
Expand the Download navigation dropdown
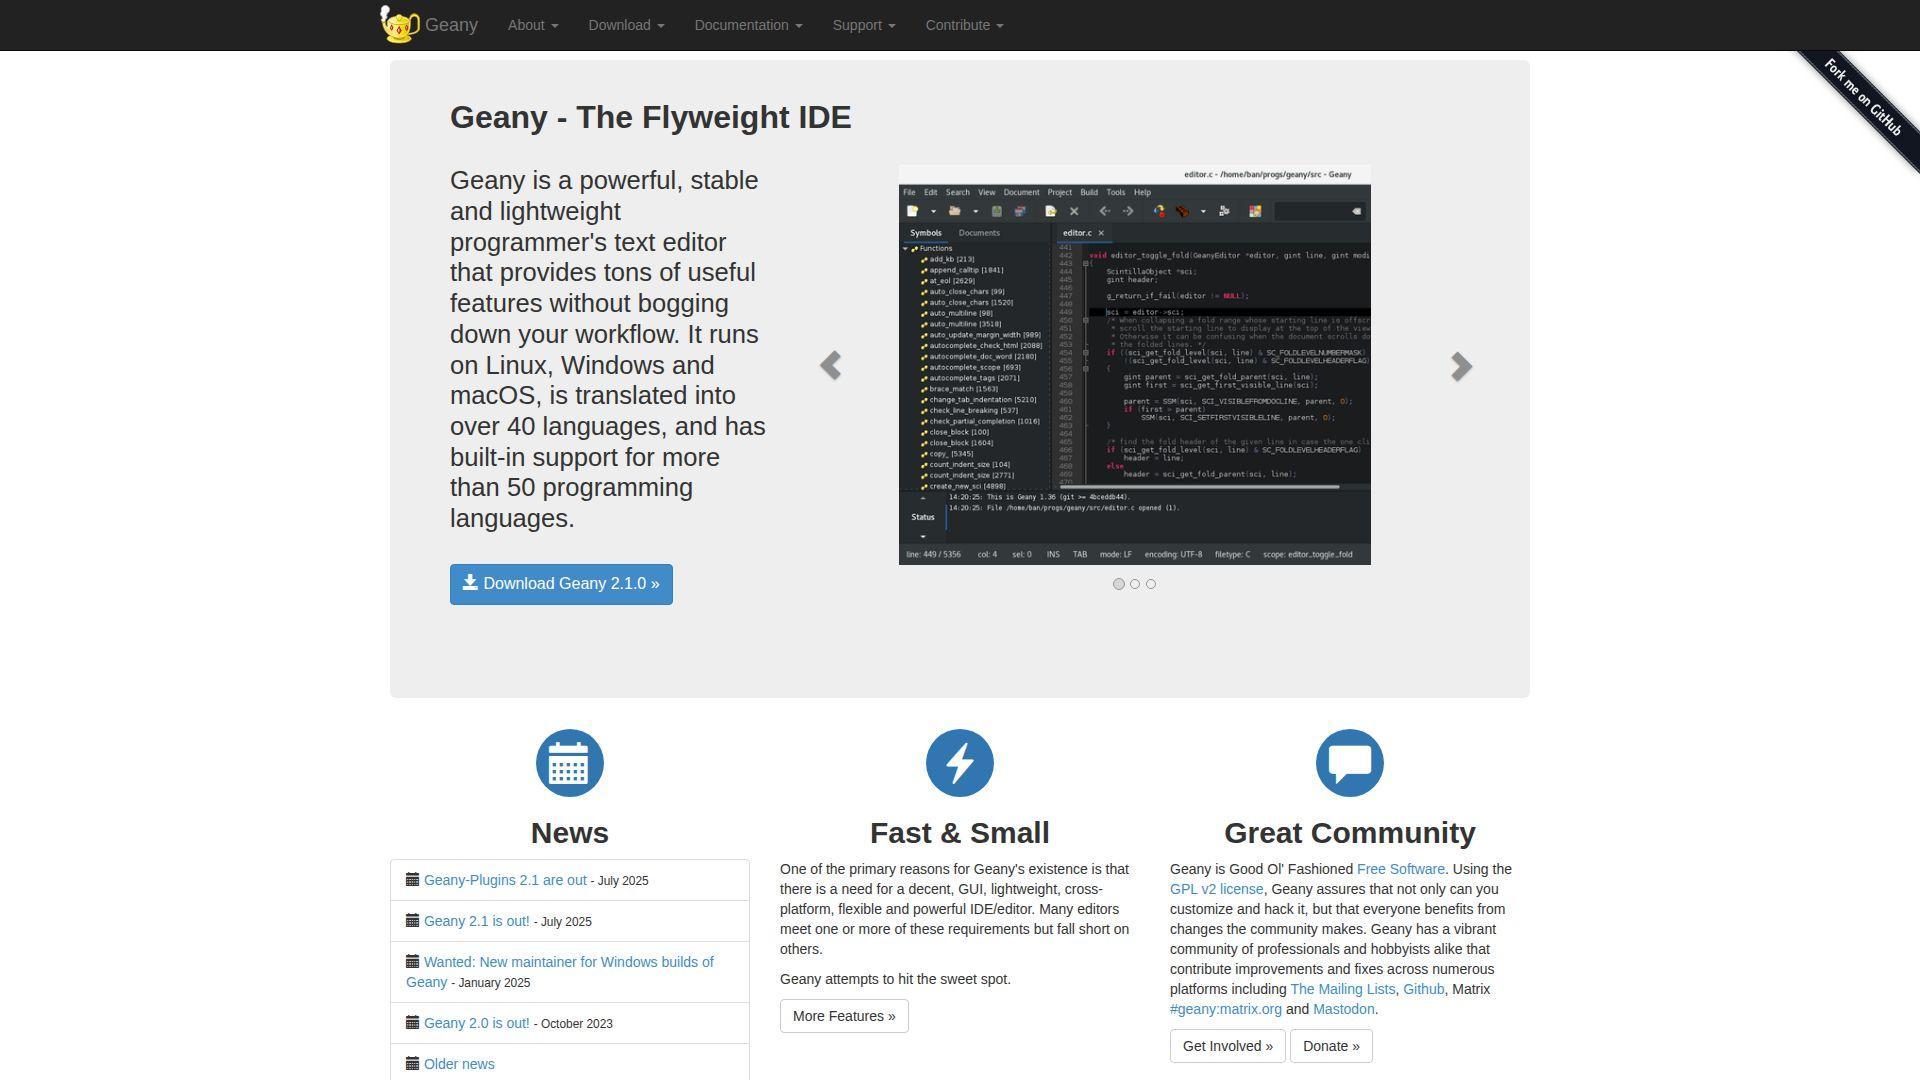pos(626,25)
